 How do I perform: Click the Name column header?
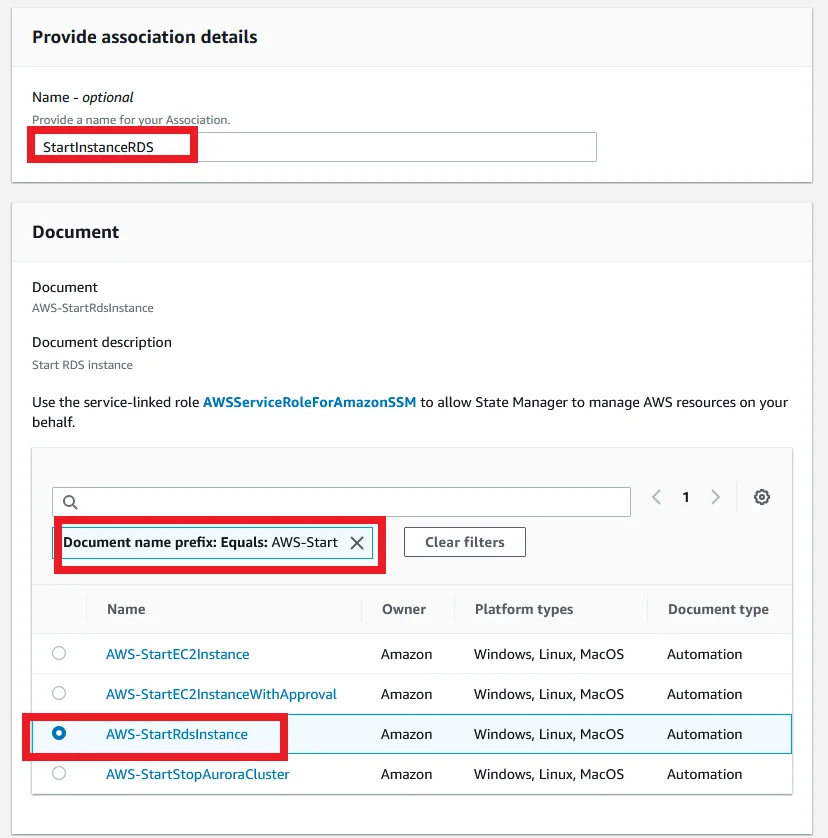click(x=126, y=609)
